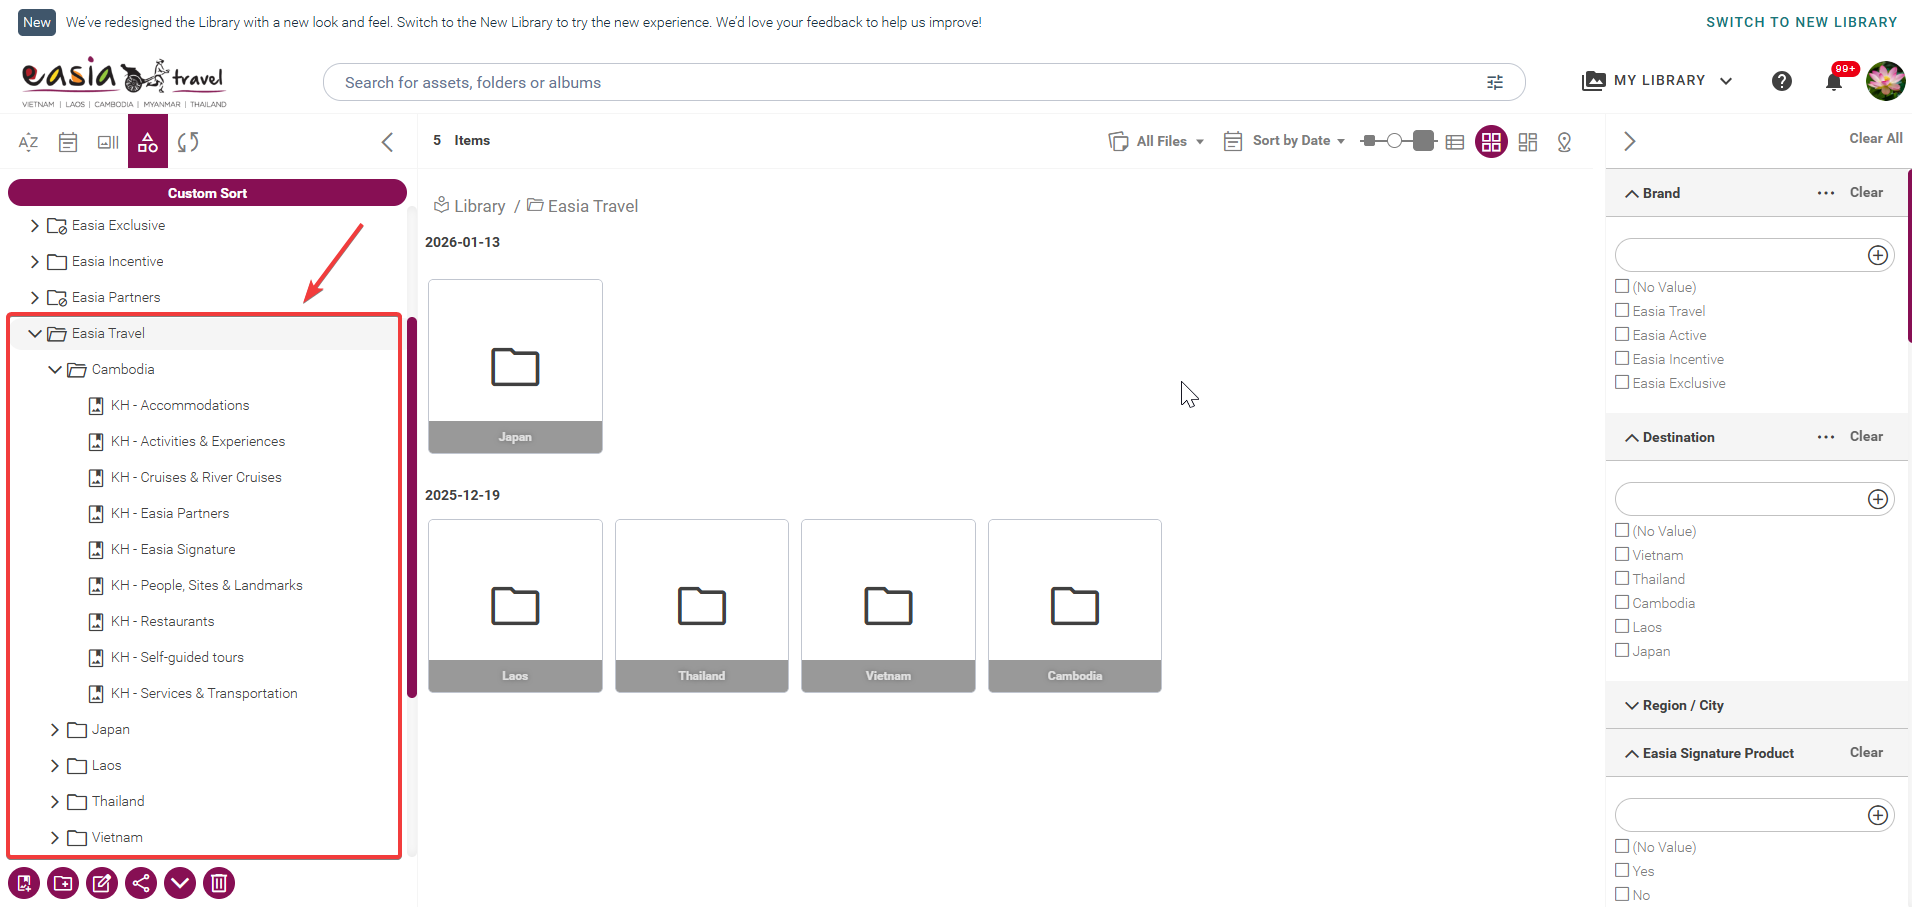
Task: Open the user profile avatar
Action: coord(1886,81)
